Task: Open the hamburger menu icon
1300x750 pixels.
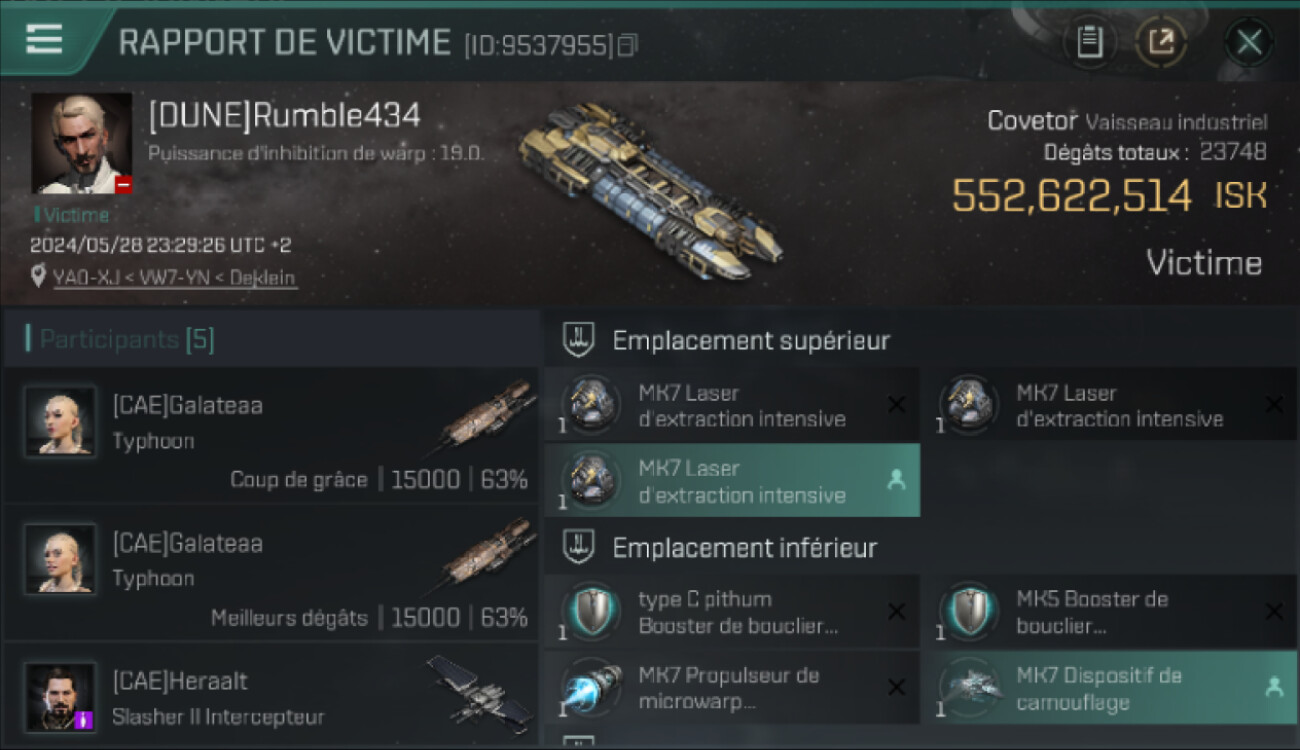Action: pyautogui.click(x=44, y=39)
